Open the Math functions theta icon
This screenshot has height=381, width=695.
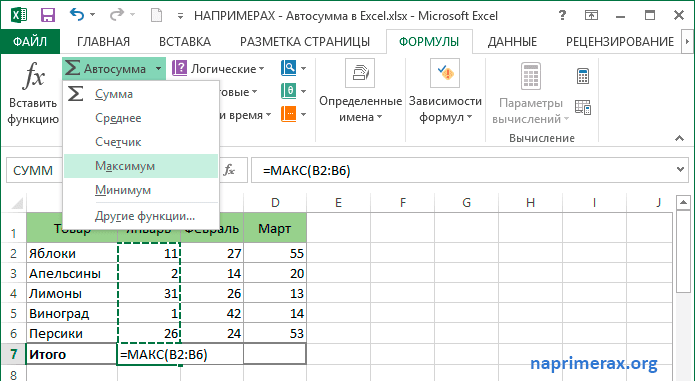[289, 91]
